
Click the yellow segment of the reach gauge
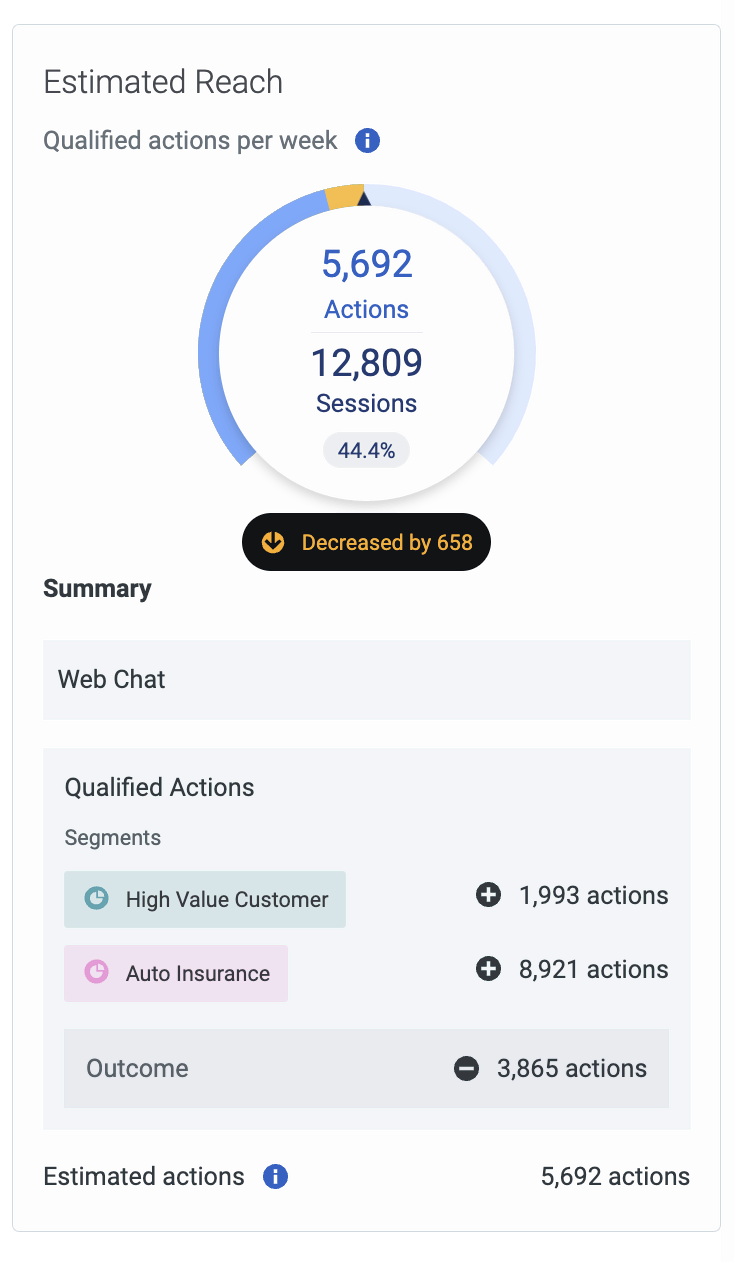(x=343, y=197)
